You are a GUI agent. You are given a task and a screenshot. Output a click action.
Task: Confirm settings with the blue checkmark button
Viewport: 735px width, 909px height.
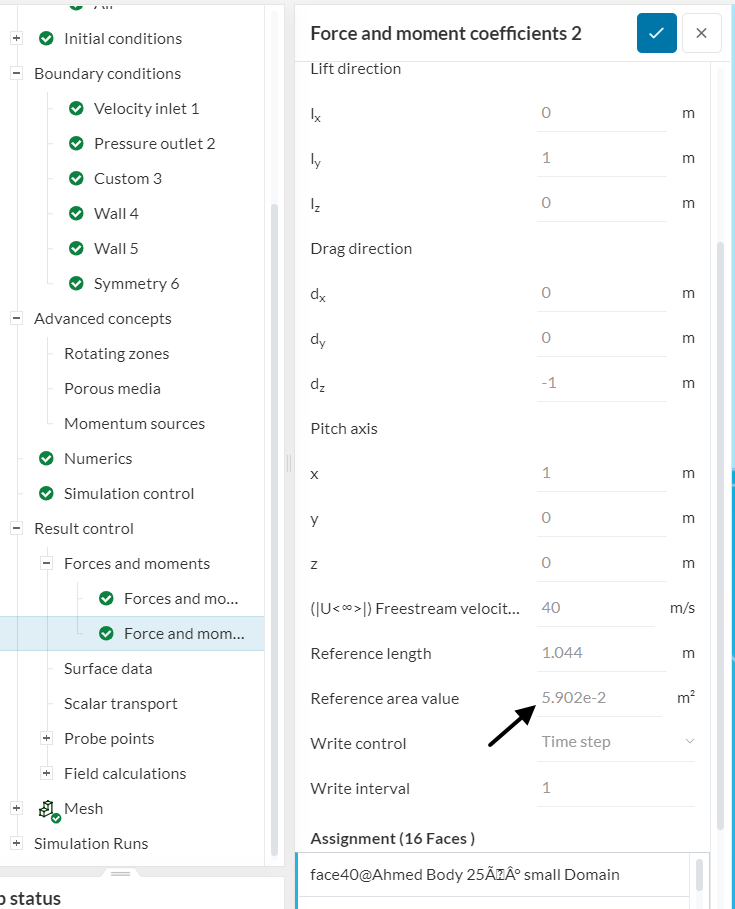656,33
